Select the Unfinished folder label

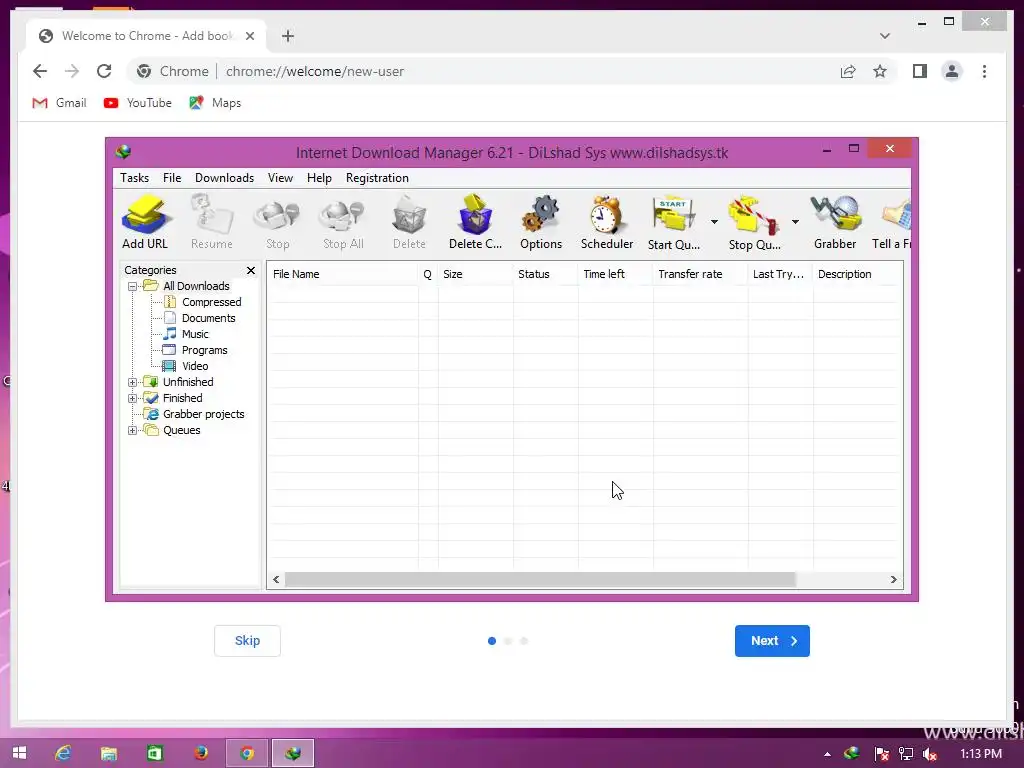pyautogui.click(x=188, y=382)
